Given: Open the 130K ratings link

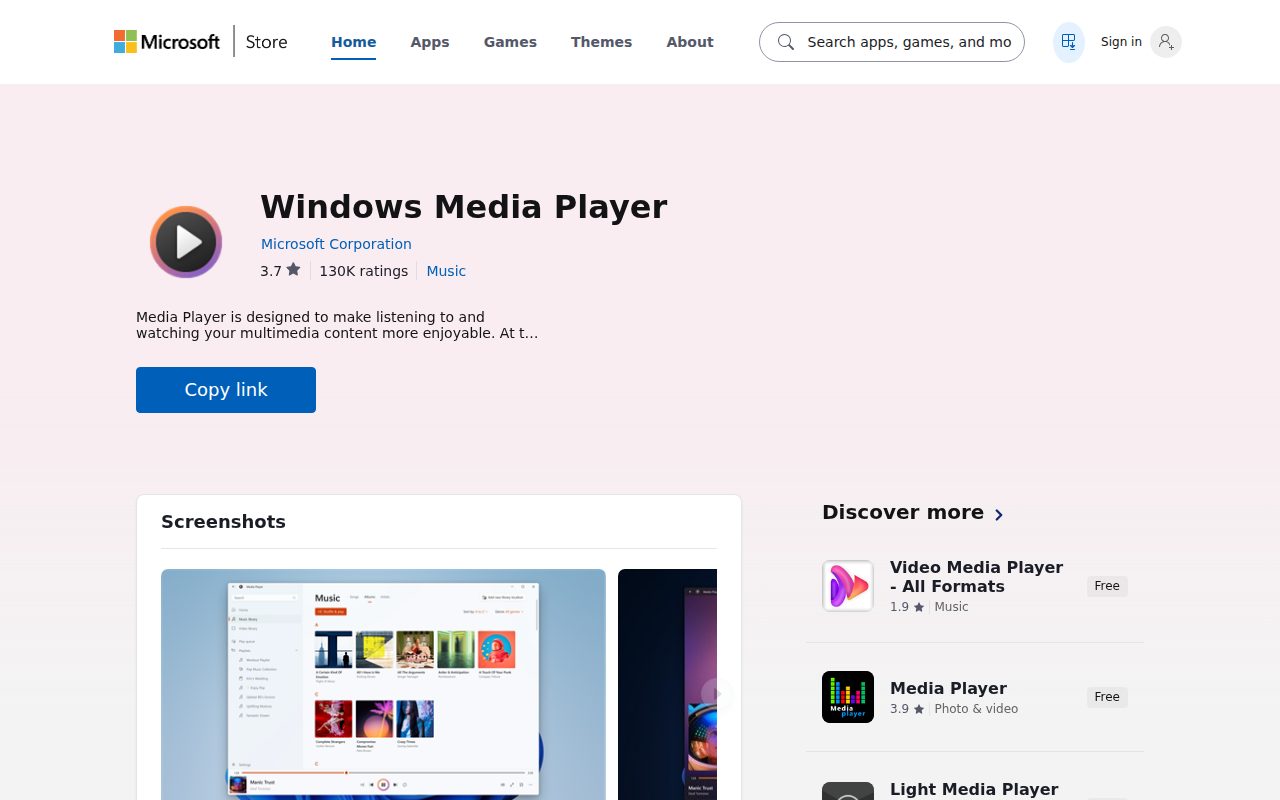Looking at the screenshot, I should (364, 271).
